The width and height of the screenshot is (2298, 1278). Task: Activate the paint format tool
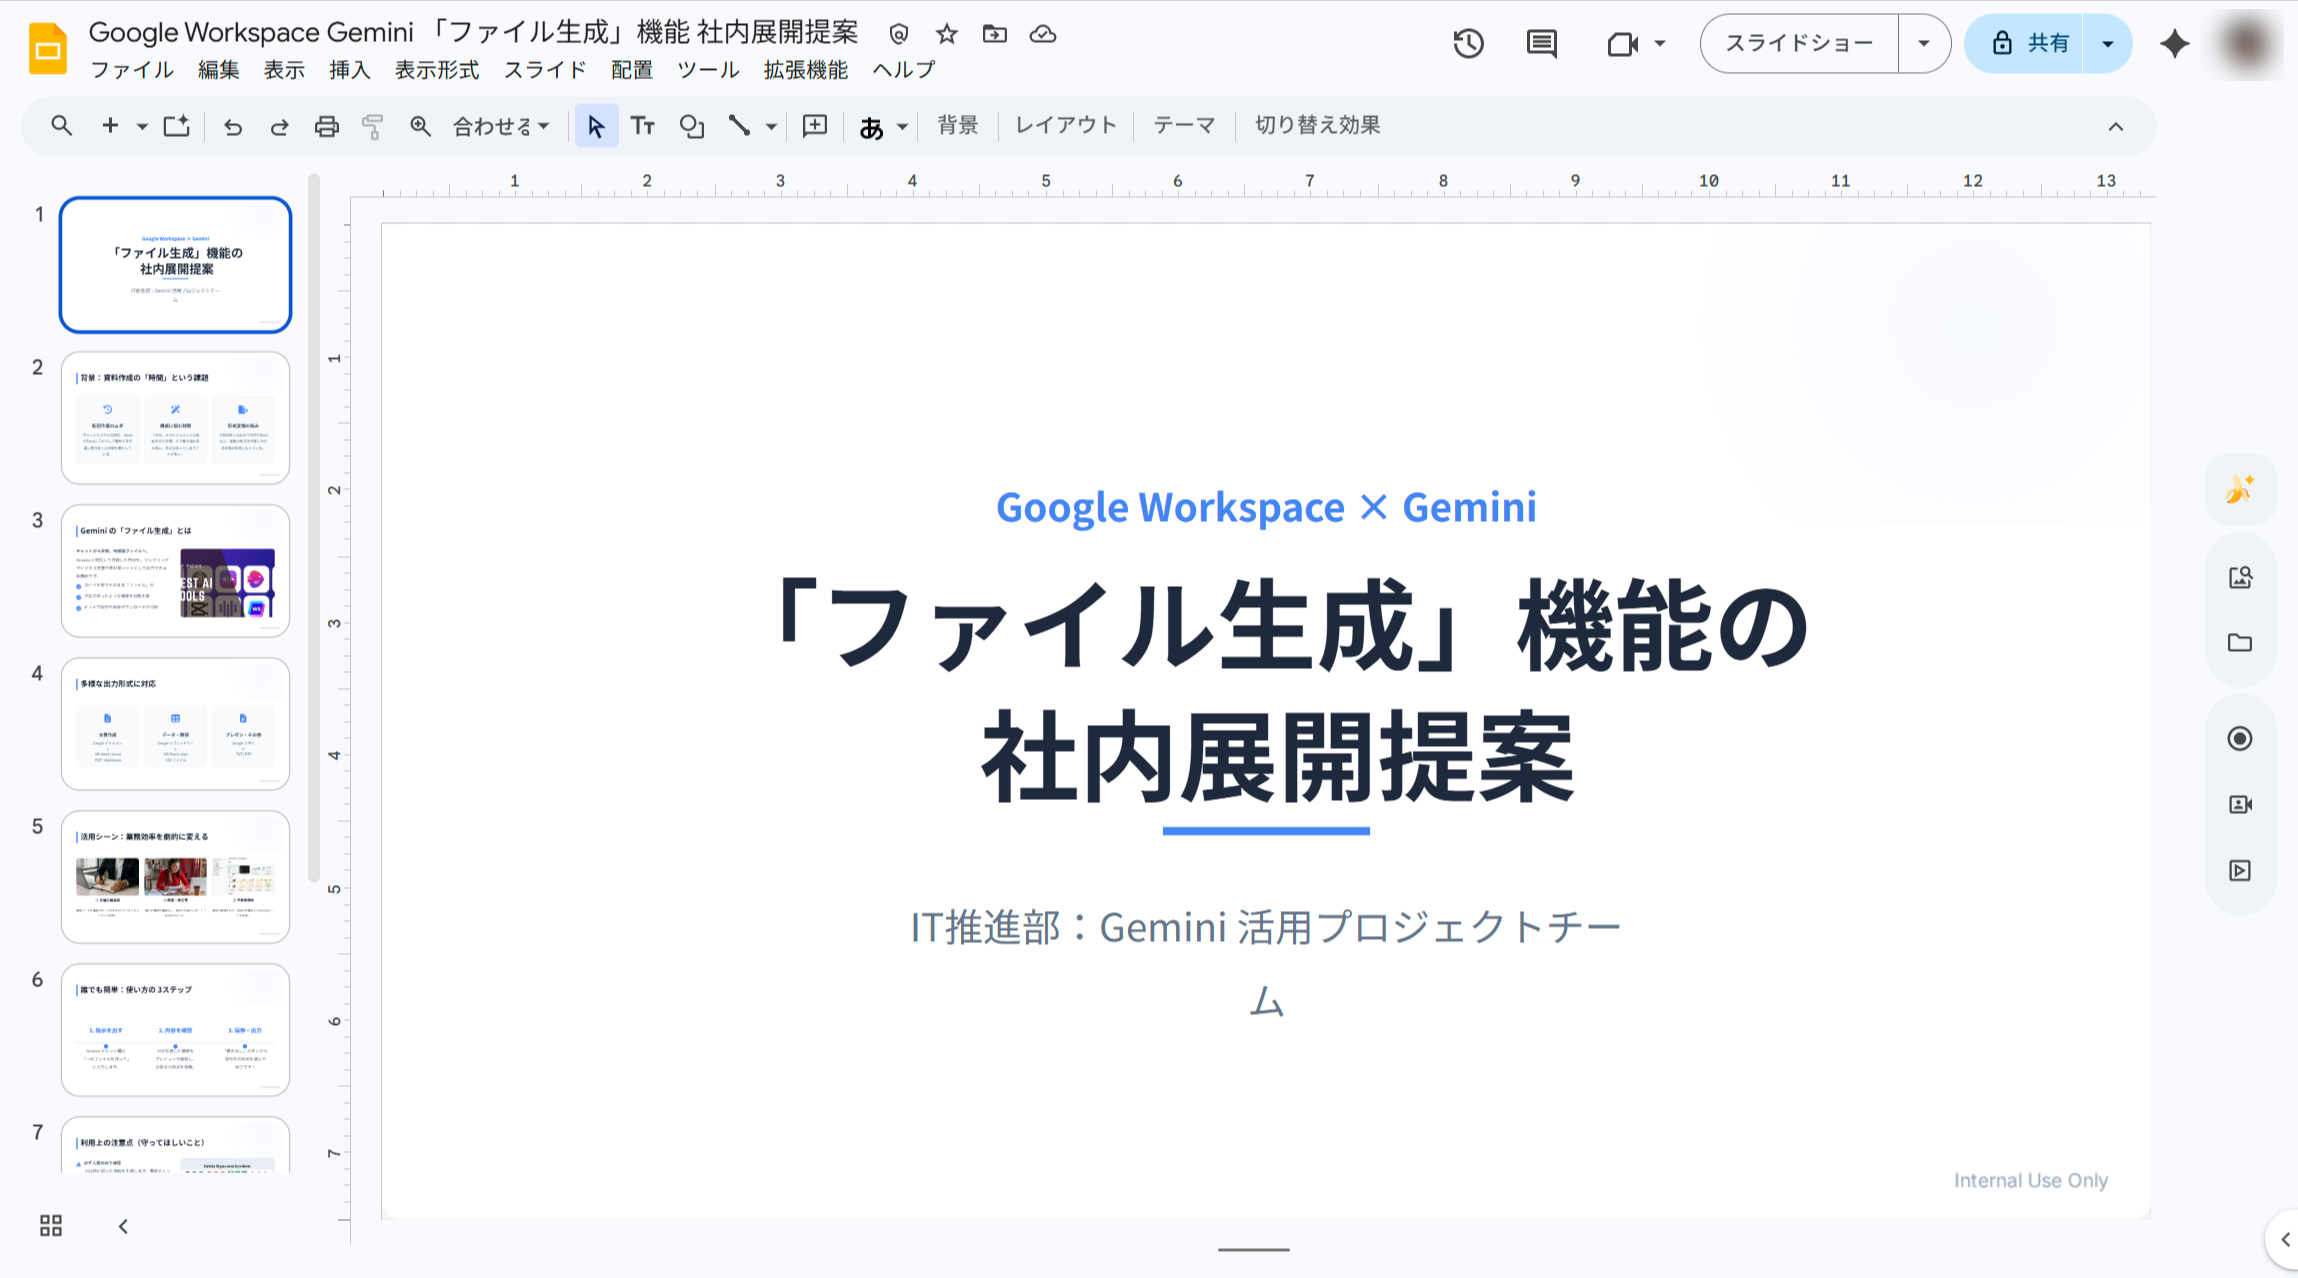pos(373,127)
